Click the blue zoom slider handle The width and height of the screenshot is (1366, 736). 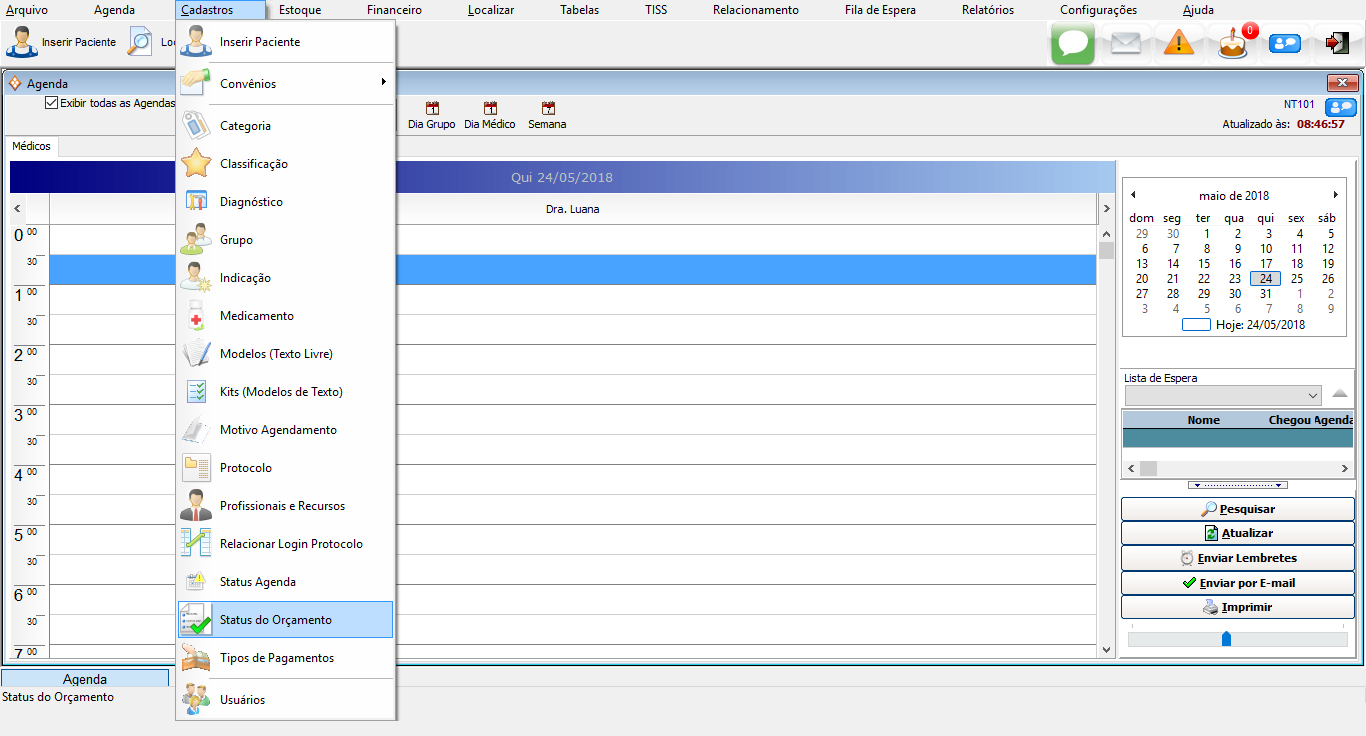[x=1226, y=638]
